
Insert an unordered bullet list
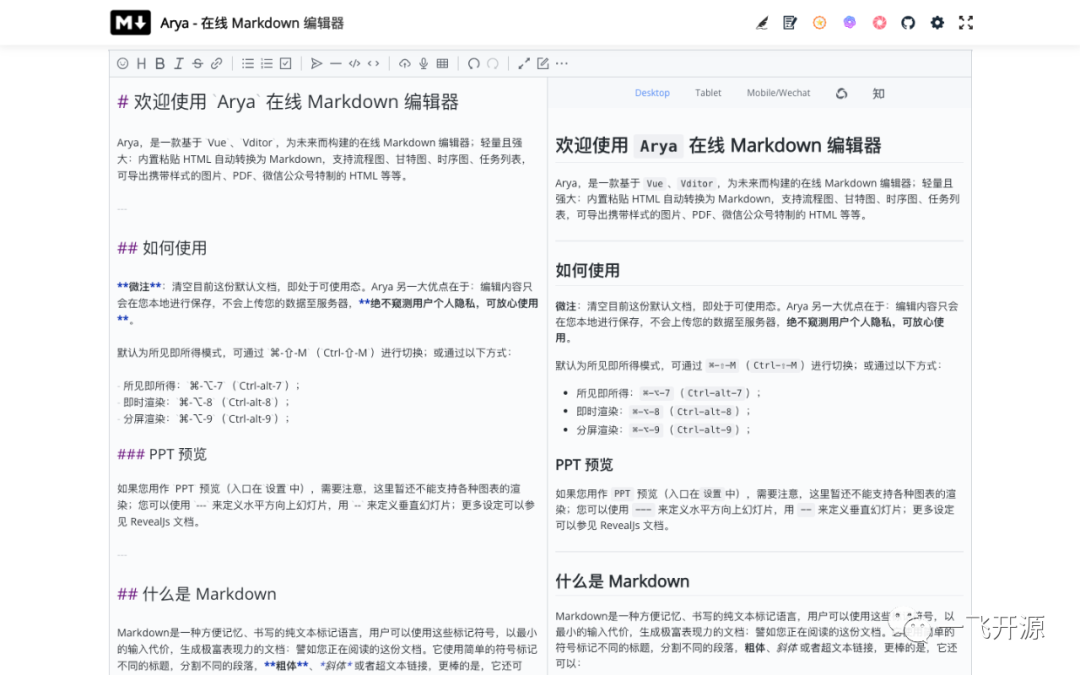(x=248, y=63)
